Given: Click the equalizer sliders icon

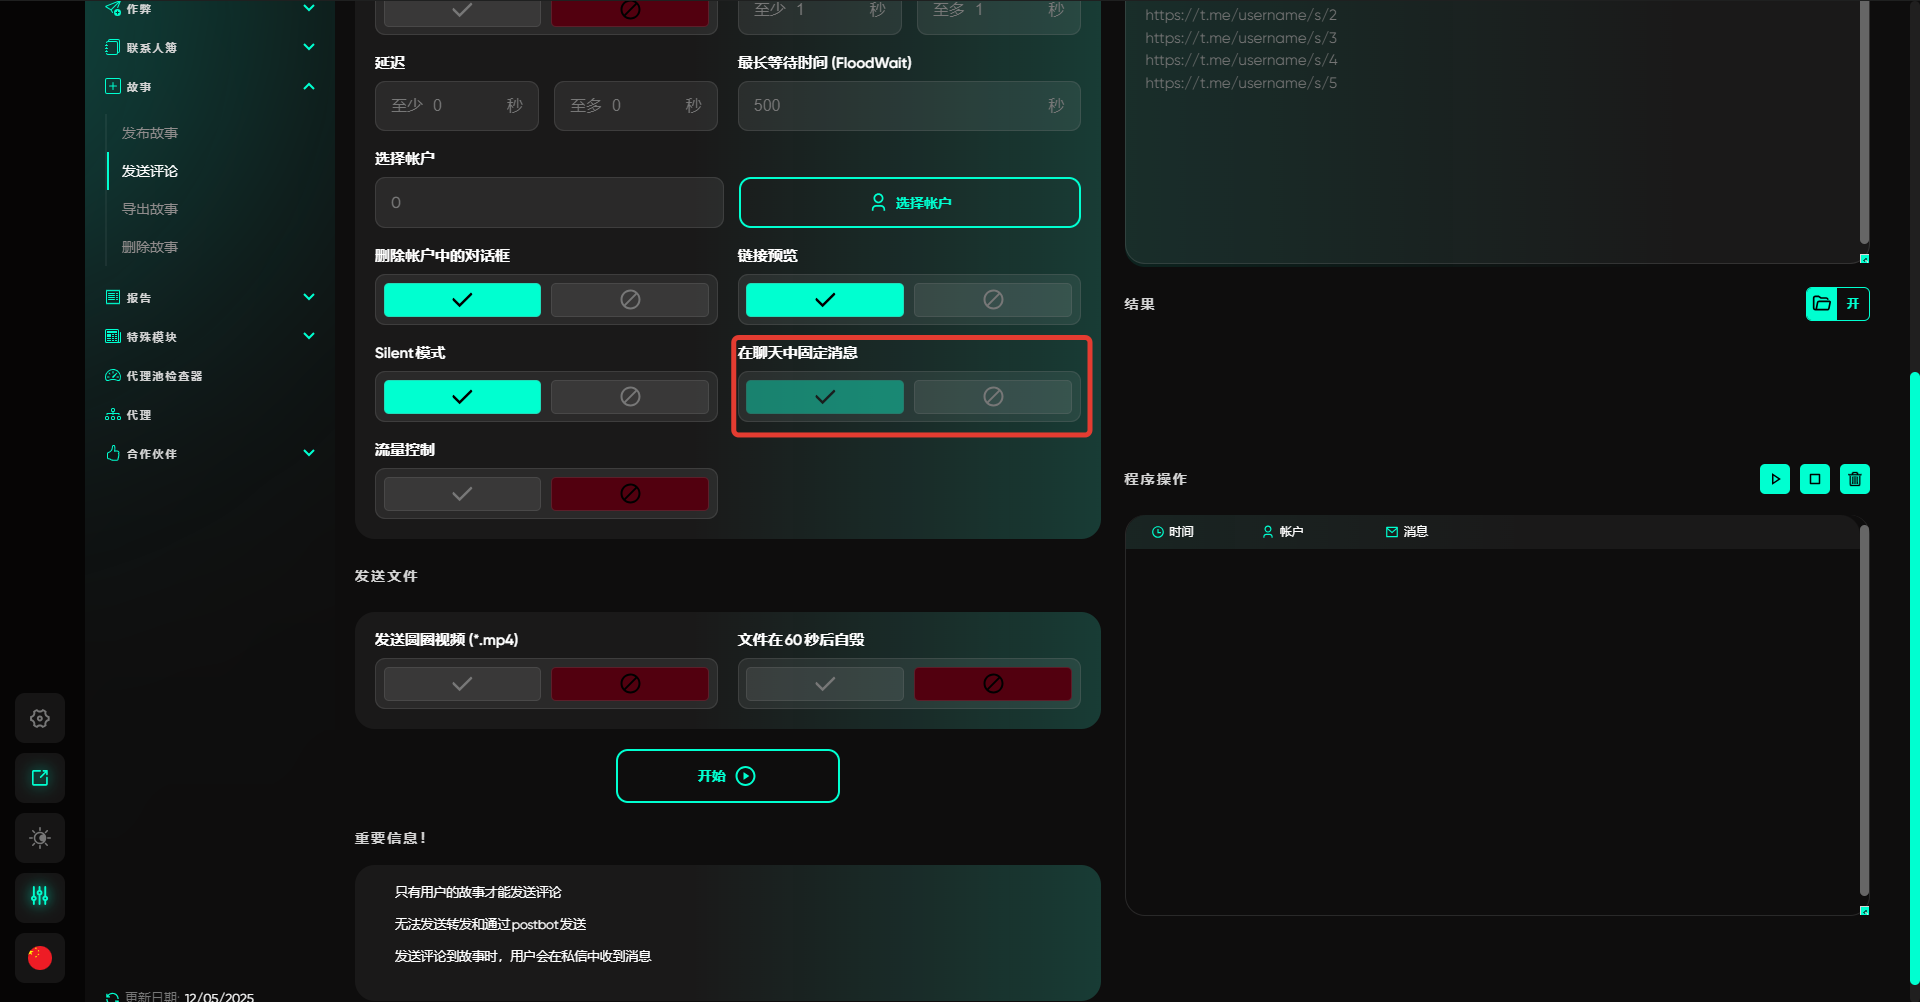Looking at the screenshot, I should point(40,896).
